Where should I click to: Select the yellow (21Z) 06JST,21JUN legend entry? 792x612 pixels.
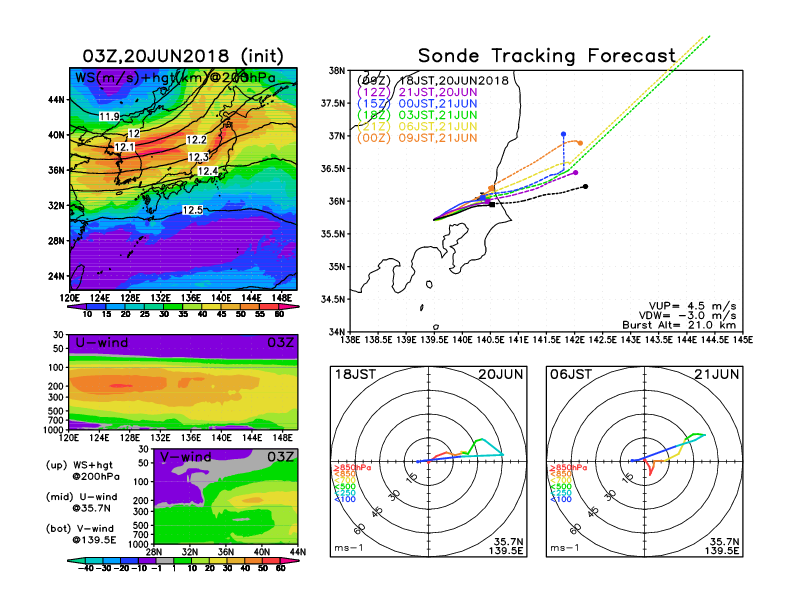pos(417,126)
